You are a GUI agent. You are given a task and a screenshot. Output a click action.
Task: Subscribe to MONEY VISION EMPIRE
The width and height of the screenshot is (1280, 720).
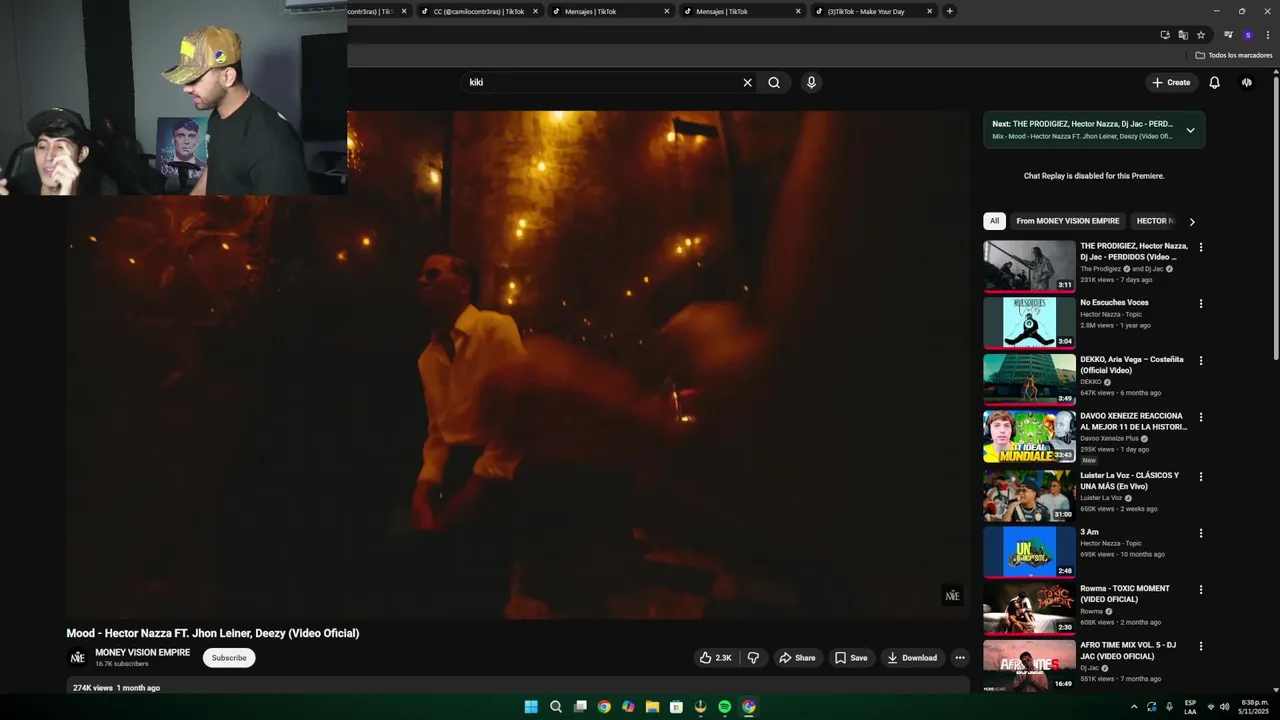[x=229, y=658]
